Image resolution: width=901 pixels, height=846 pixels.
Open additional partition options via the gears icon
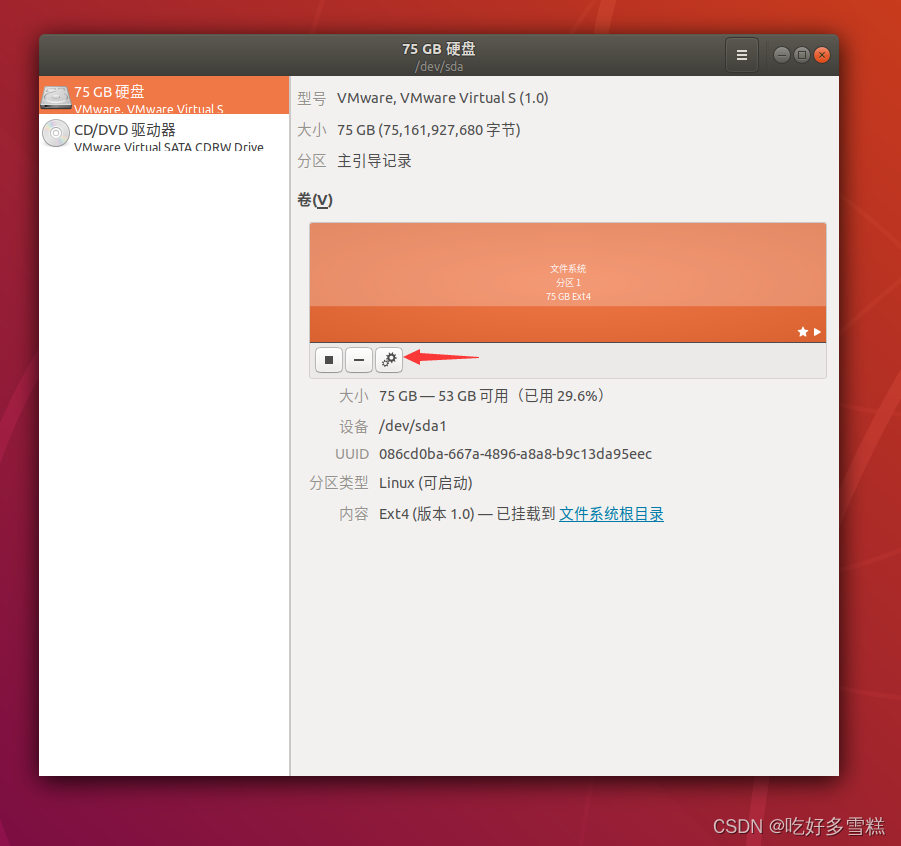point(389,360)
